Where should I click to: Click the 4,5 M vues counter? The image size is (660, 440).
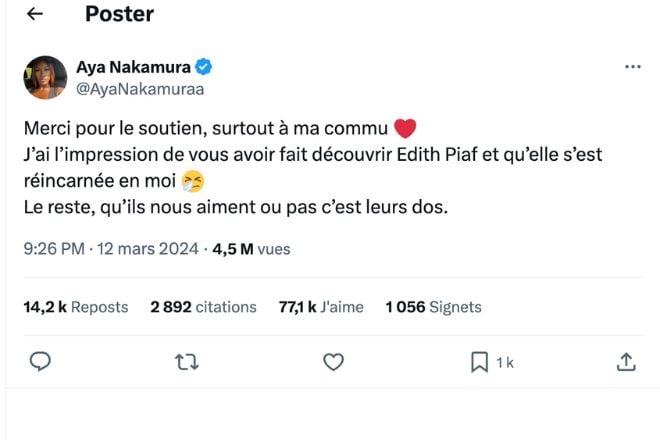pyautogui.click(x=251, y=249)
